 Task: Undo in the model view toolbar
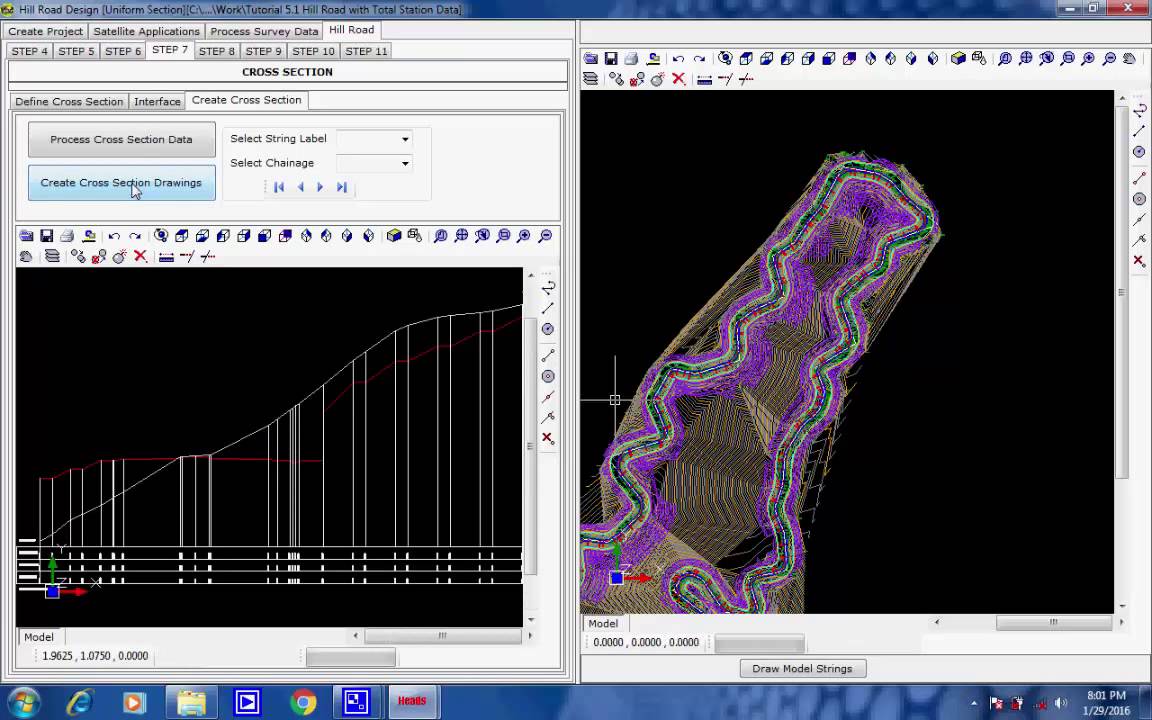click(x=678, y=59)
